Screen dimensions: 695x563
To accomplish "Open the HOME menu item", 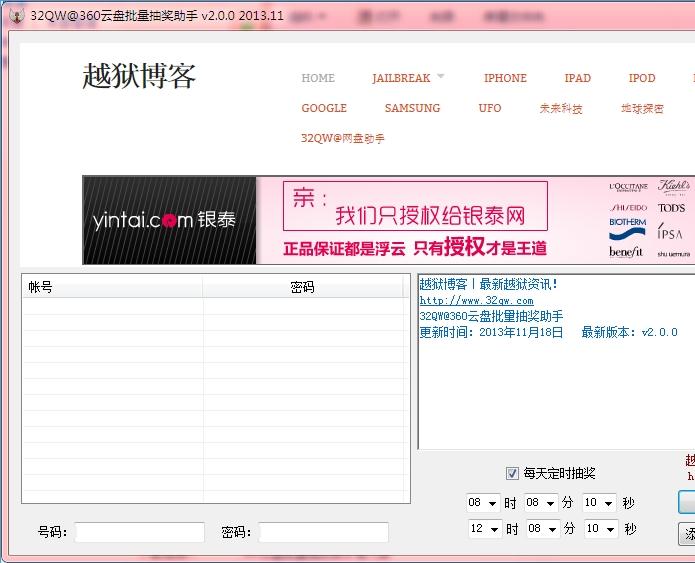I will click(318, 78).
